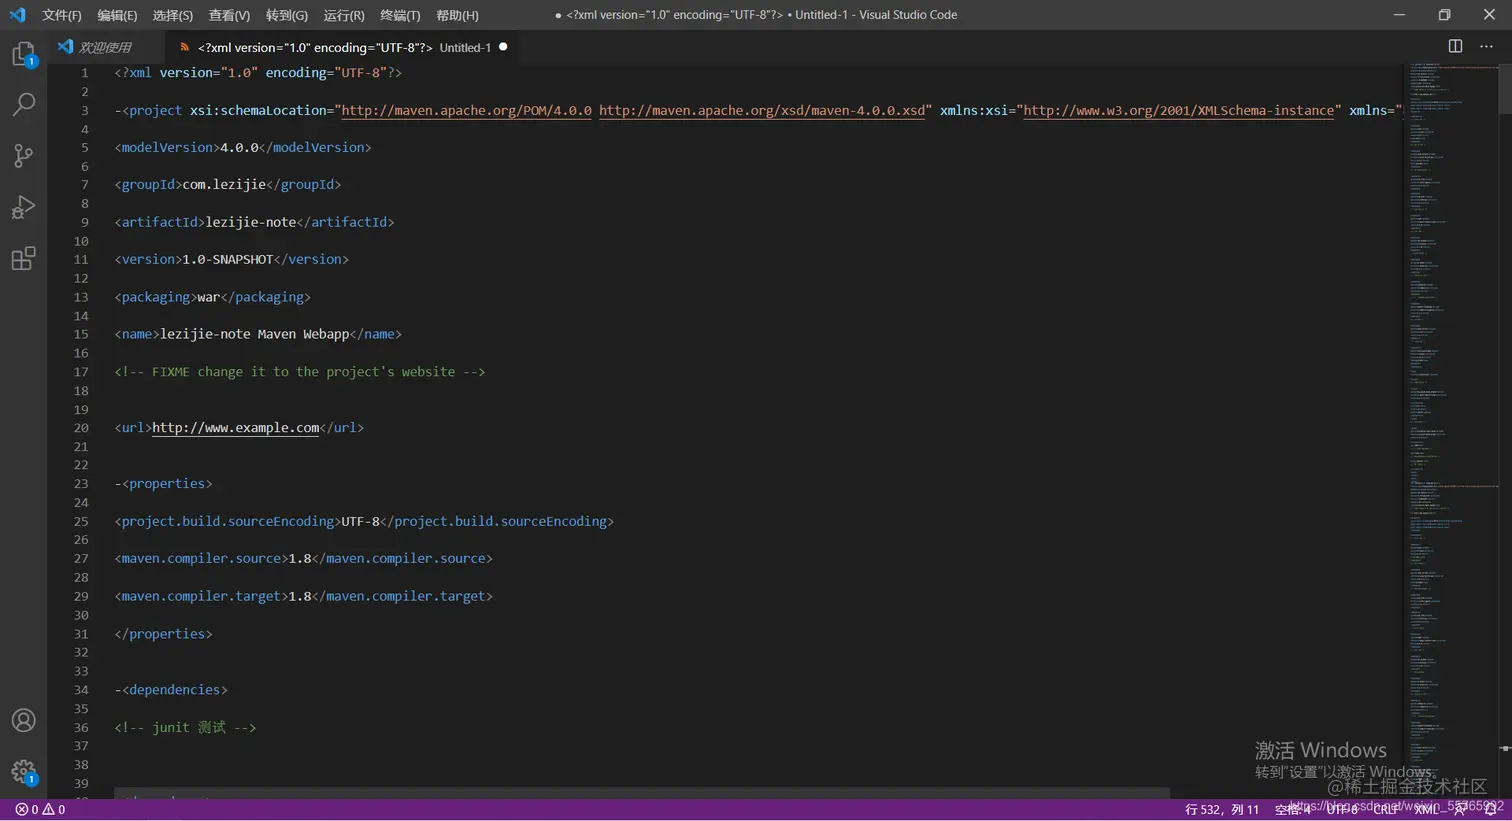The height and width of the screenshot is (821, 1512).
Task: Open the 选择(S) menu
Action: (x=173, y=15)
